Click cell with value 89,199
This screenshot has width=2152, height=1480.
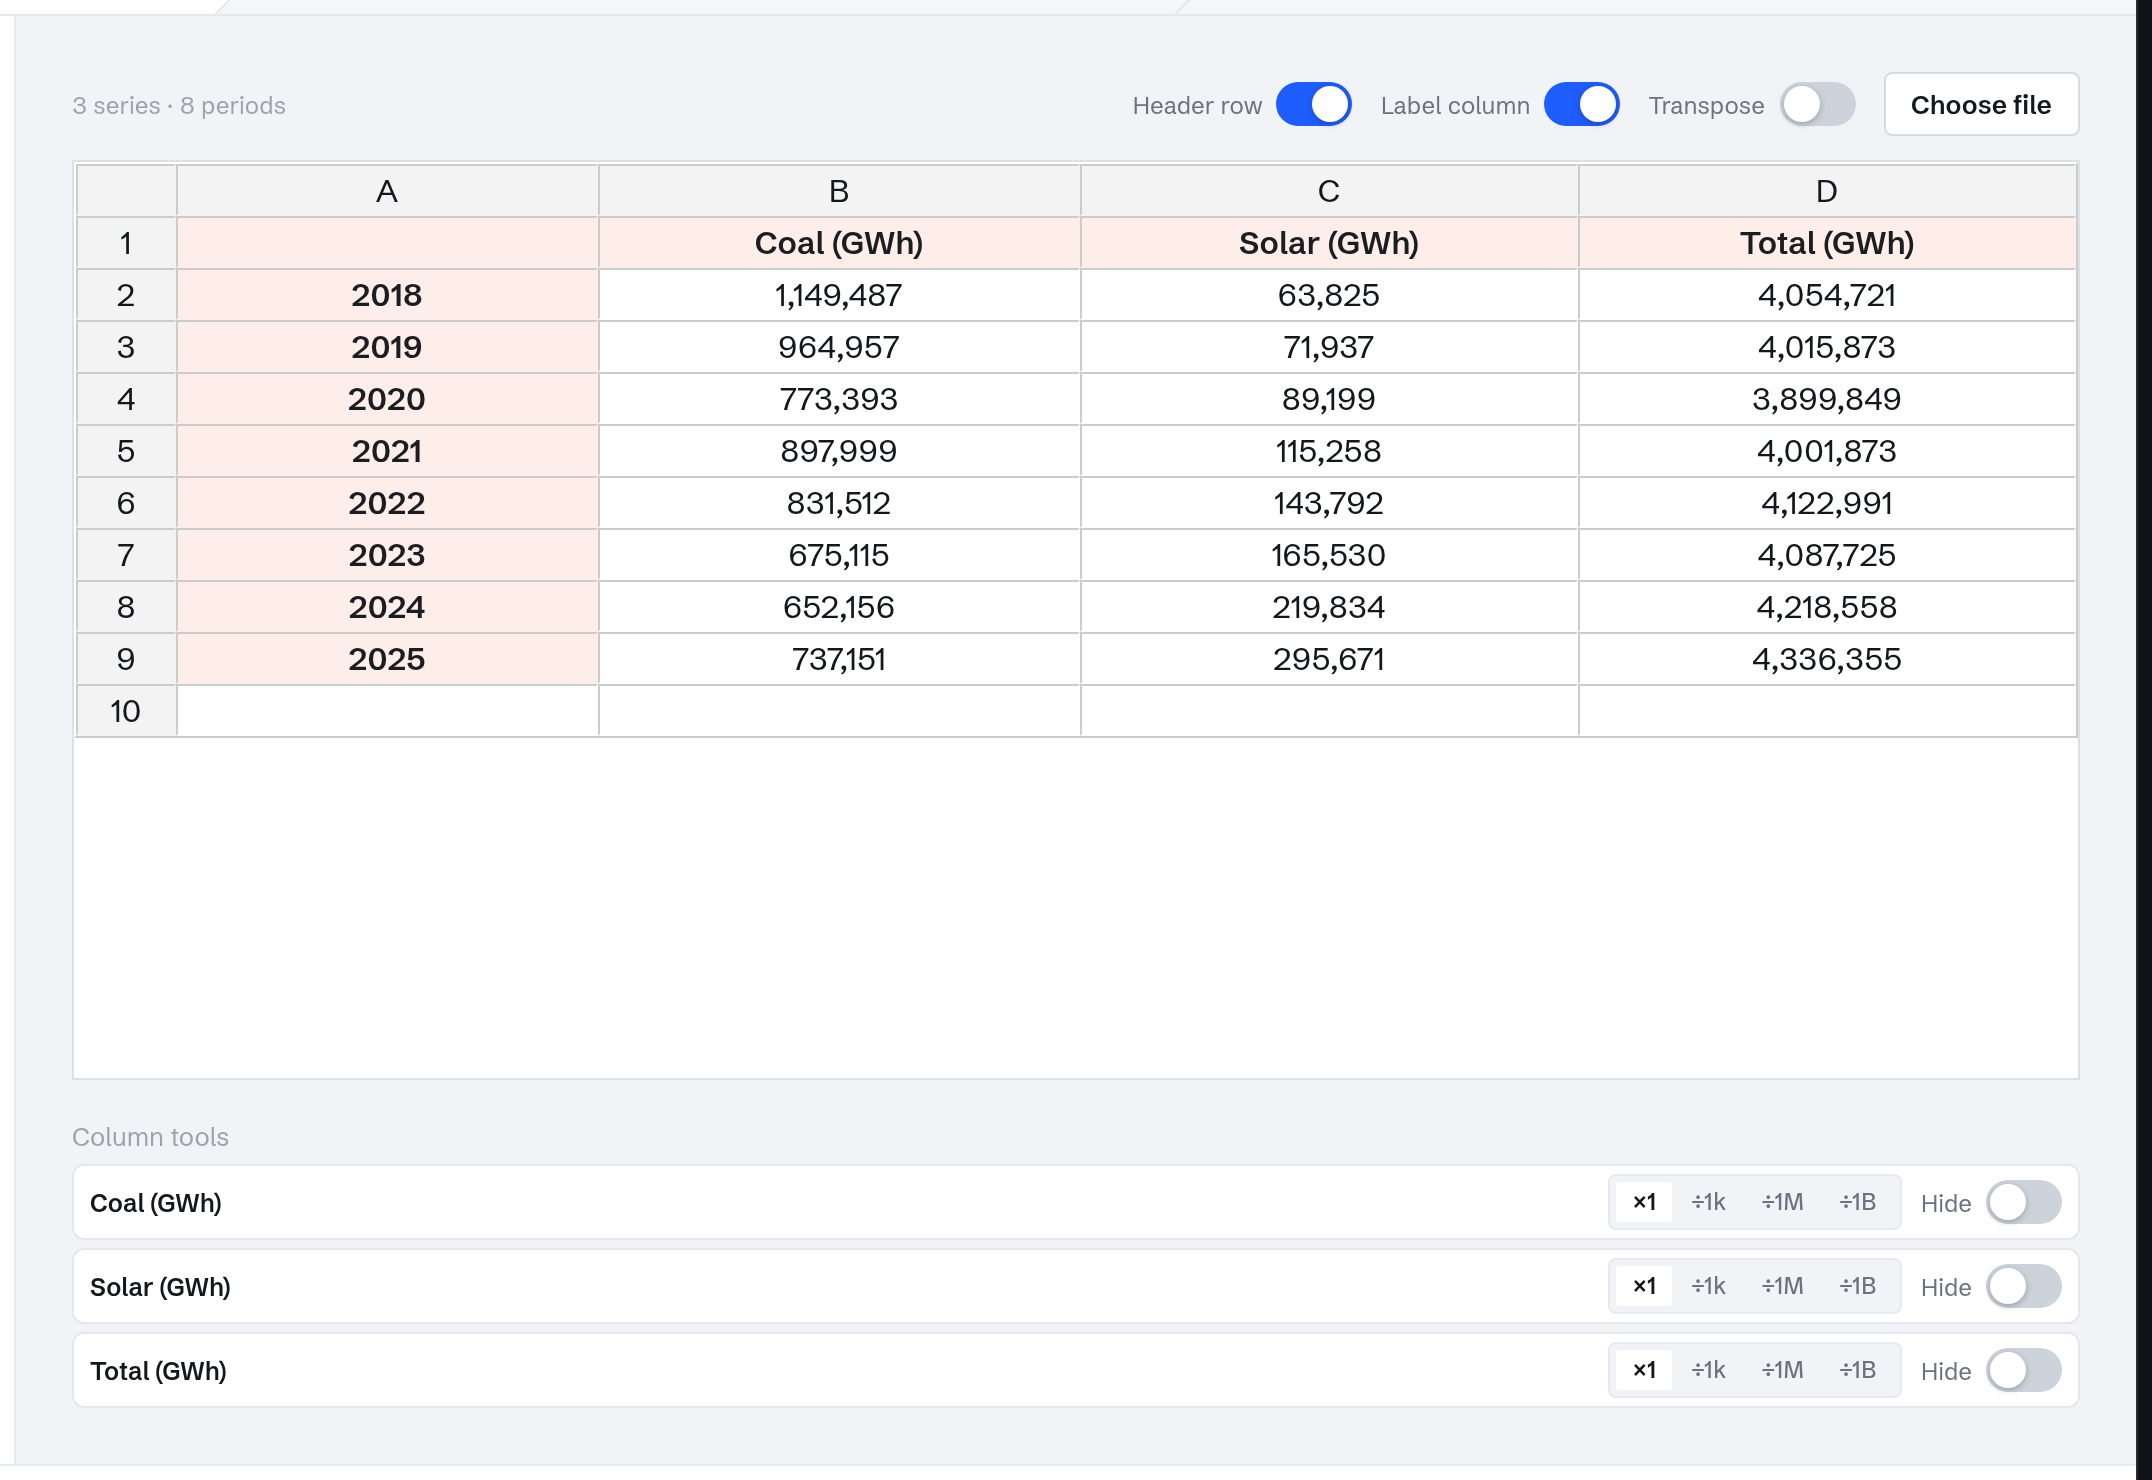point(1329,399)
